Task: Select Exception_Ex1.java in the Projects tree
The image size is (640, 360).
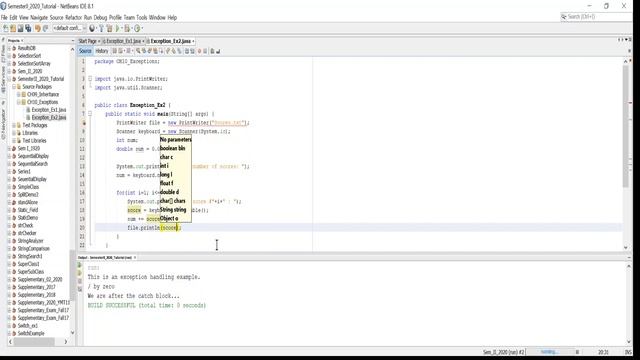Action: click(49, 110)
